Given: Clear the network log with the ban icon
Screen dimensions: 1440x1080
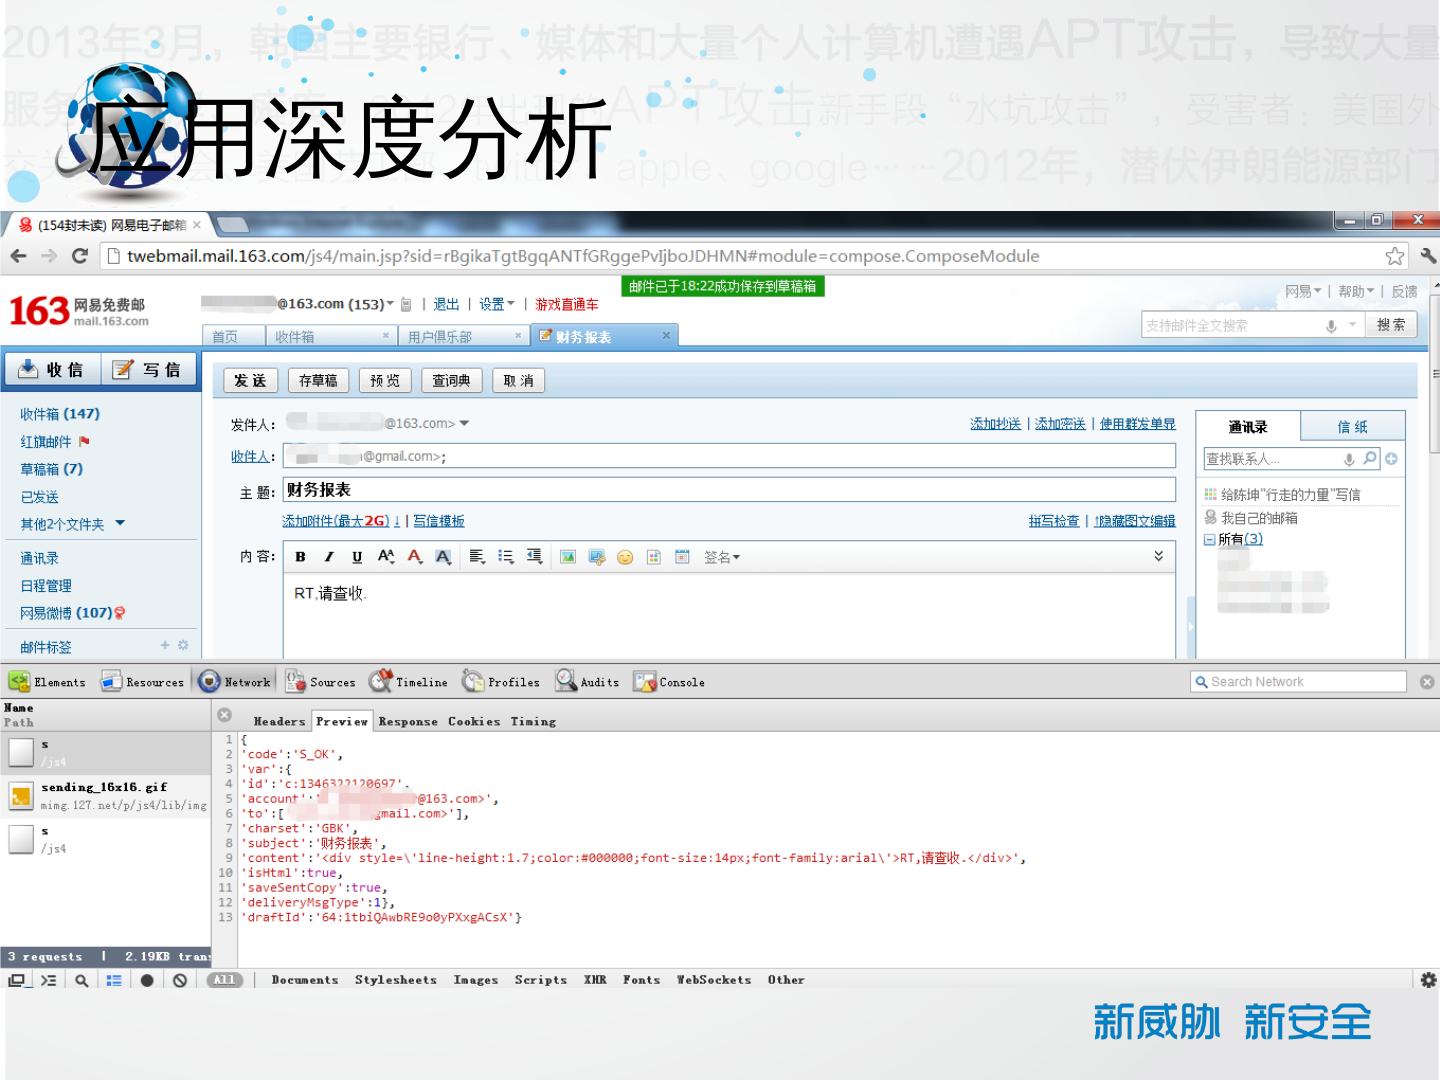Looking at the screenshot, I should [x=180, y=980].
